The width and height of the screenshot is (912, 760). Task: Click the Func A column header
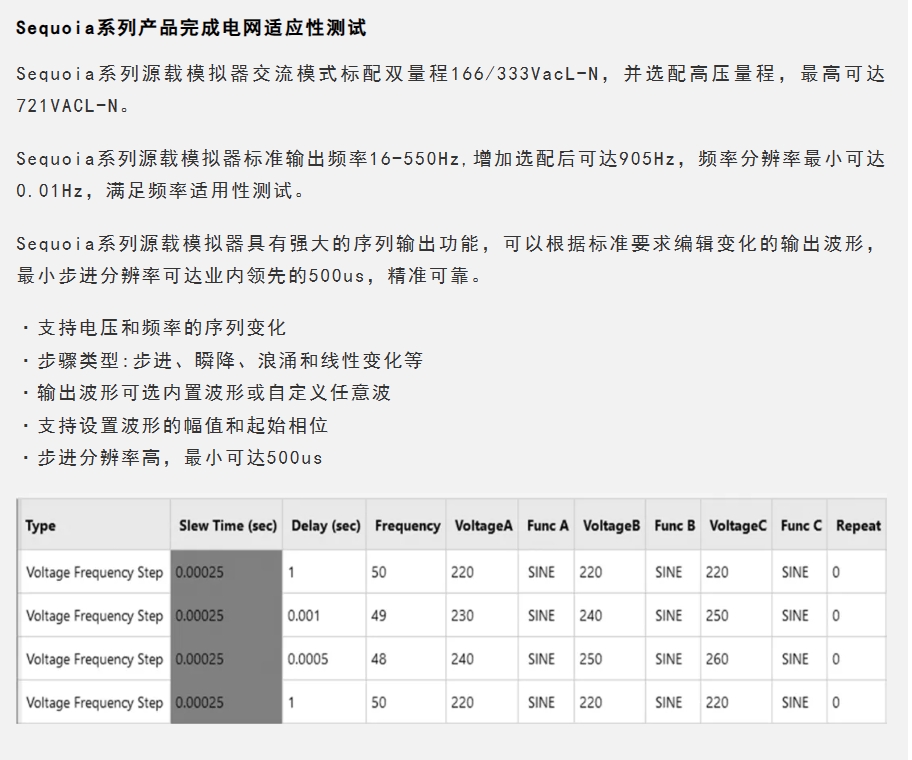[x=546, y=525]
